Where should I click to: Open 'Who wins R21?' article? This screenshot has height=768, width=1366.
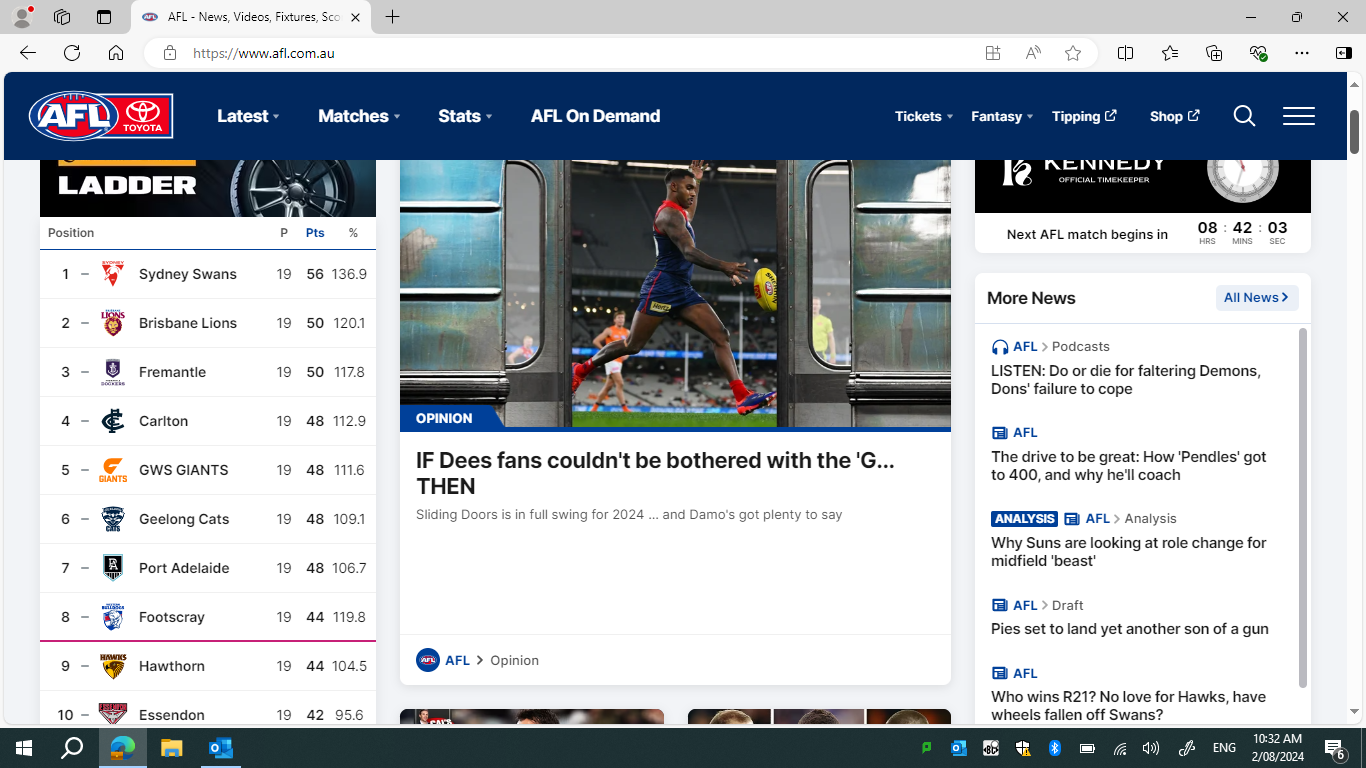1128,706
